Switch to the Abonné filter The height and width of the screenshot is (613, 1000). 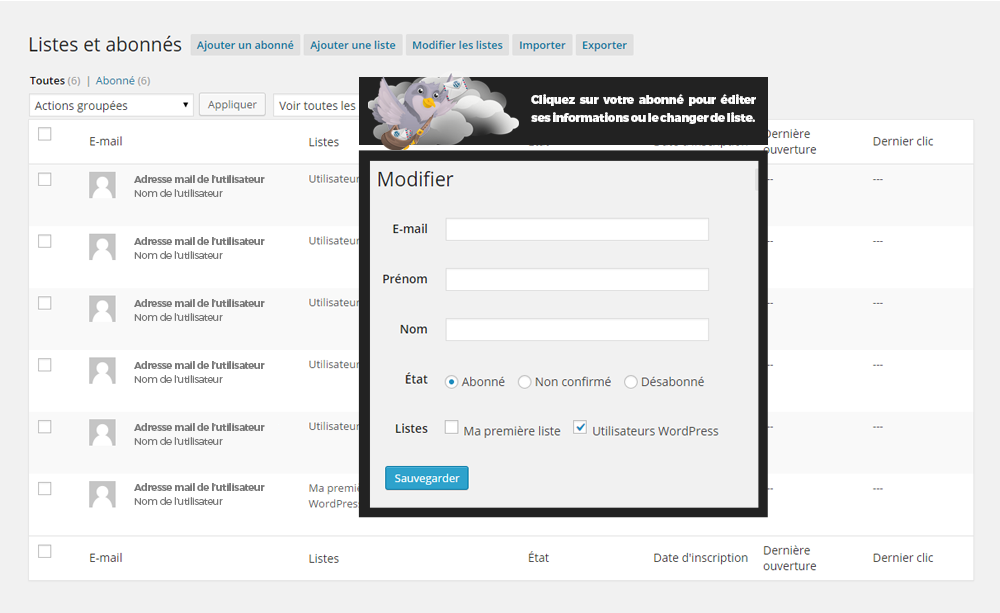(x=115, y=80)
